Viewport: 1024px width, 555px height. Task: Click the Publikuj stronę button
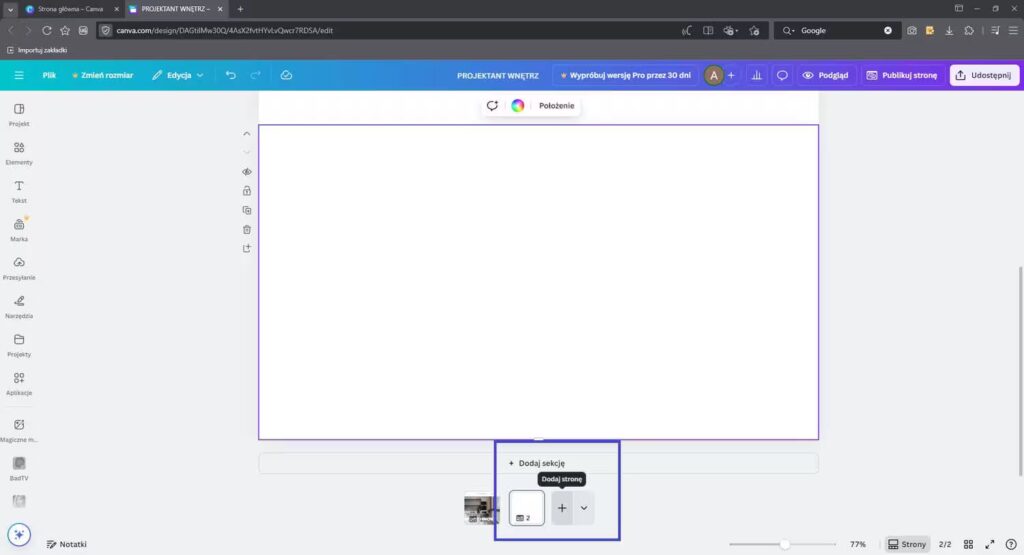click(902, 75)
